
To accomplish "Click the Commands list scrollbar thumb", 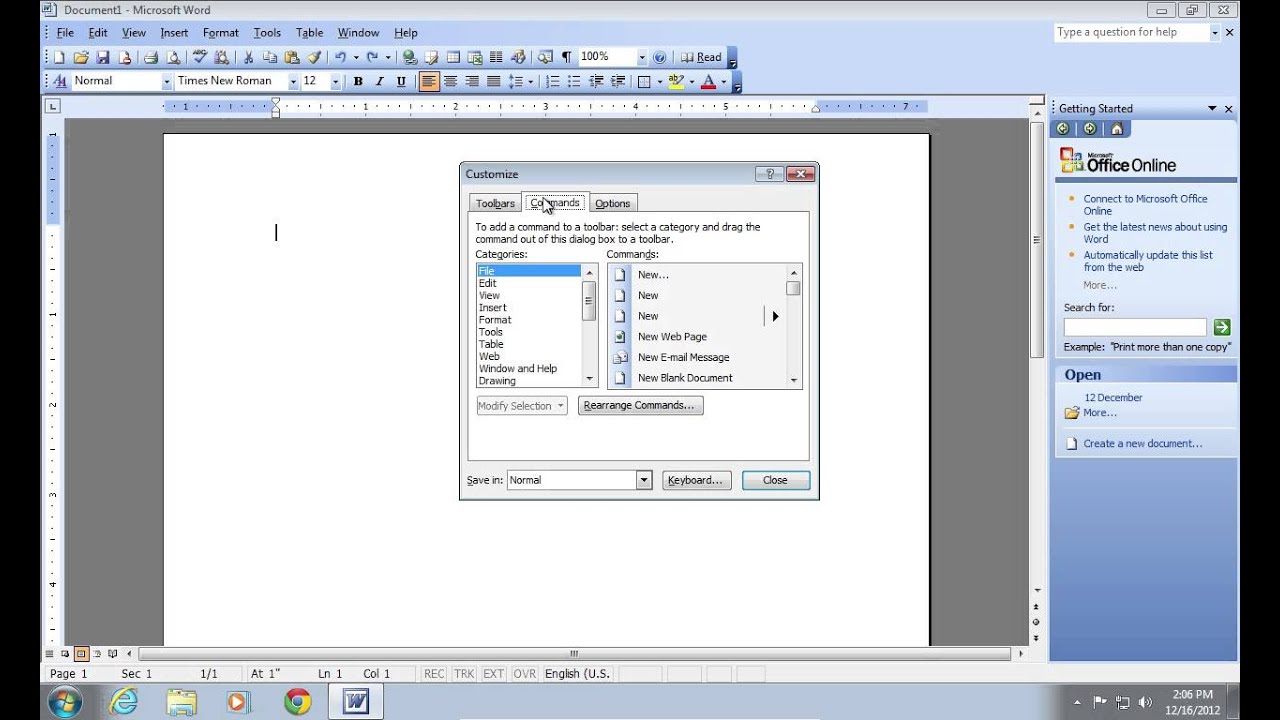I will coord(793,288).
